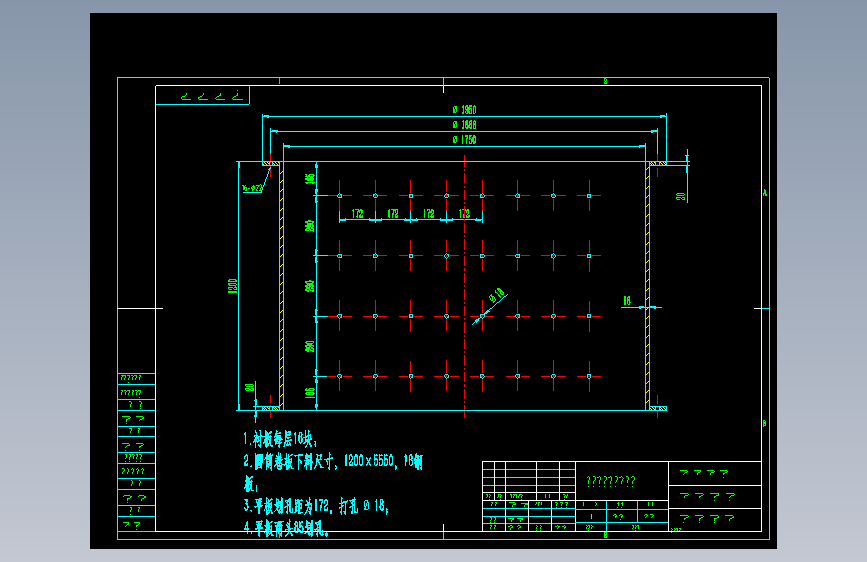Viewport: 867px width, 562px height.
Task: Select the 16-ø22 flange hole callout
Action: click(x=252, y=188)
